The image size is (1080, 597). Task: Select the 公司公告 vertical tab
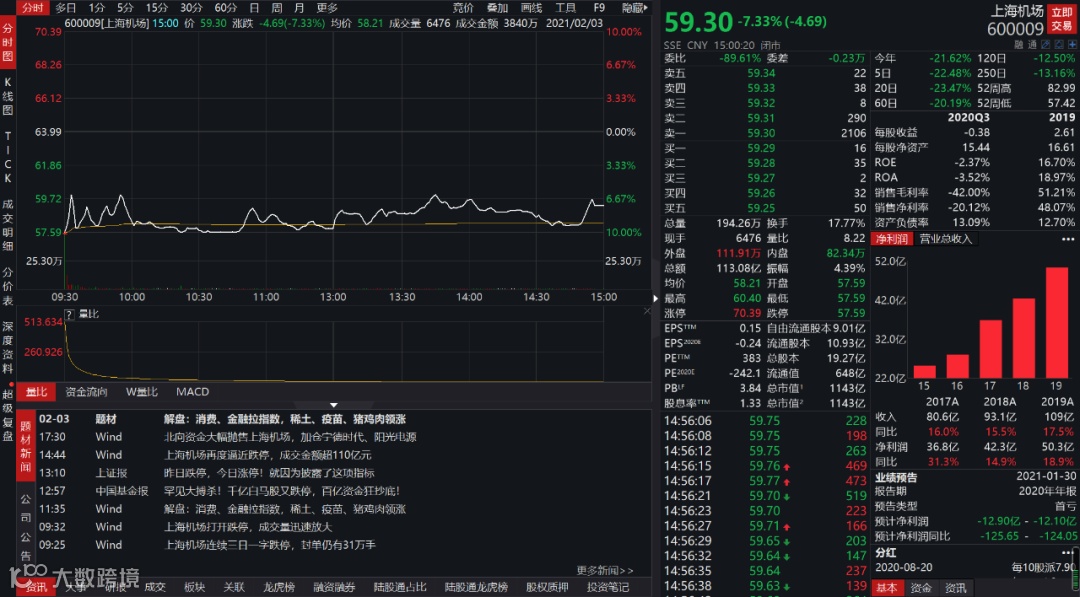click(25, 527)
